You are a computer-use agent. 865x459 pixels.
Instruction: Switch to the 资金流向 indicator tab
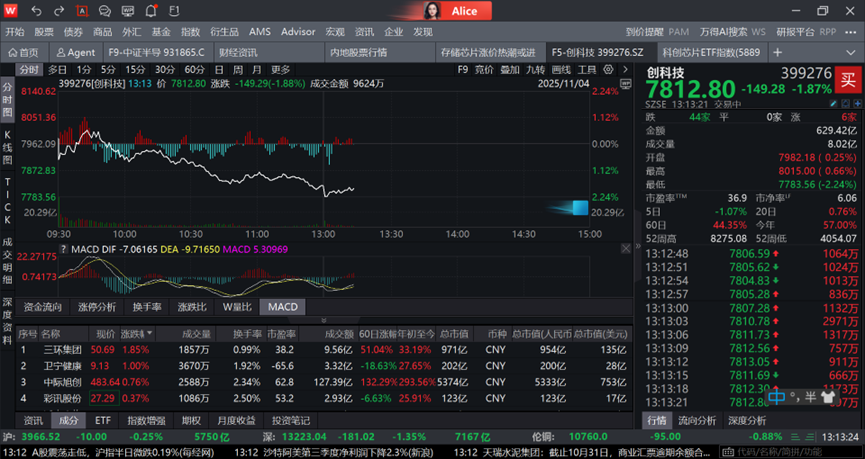[43, 307]
